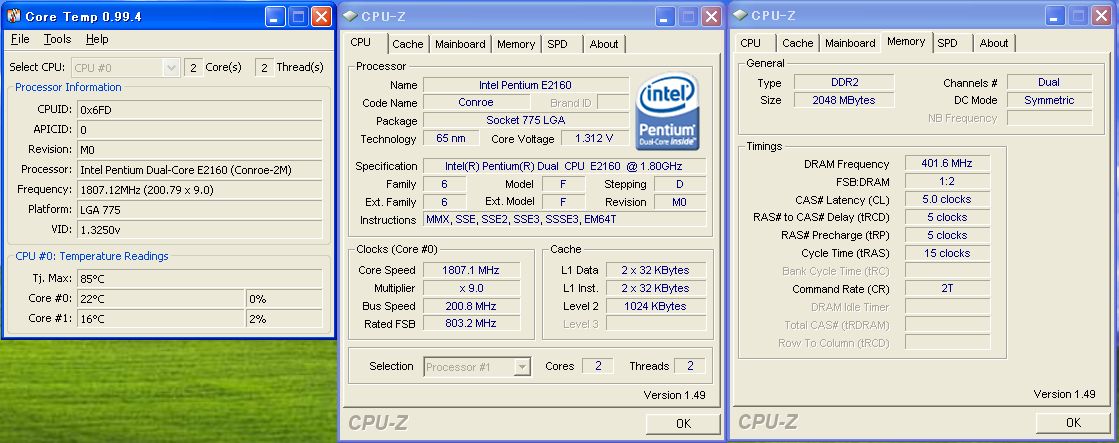Click the Code Name value Conroe

coord(476,103)
